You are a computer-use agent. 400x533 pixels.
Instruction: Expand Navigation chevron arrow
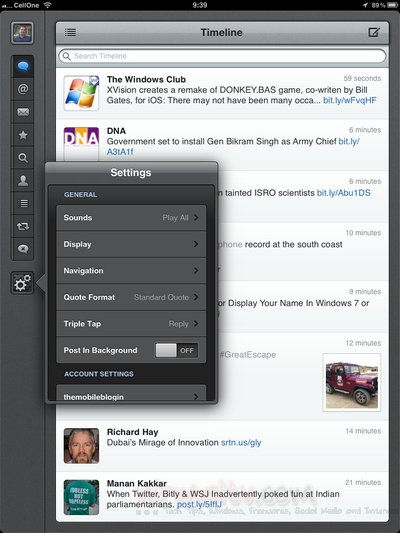[x=196, y=271]
